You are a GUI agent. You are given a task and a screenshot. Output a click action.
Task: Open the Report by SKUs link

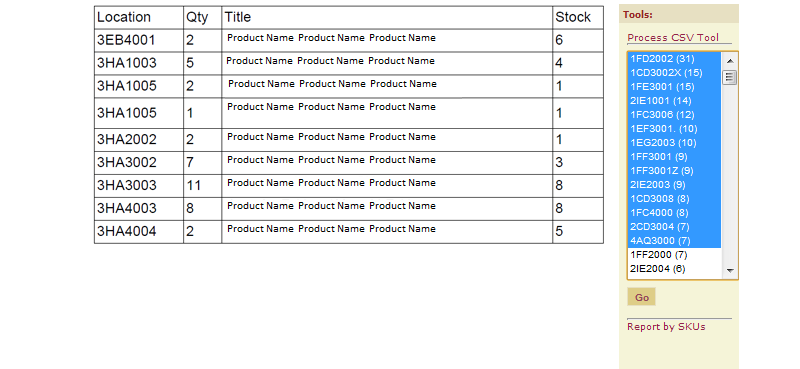click(666, 327)
